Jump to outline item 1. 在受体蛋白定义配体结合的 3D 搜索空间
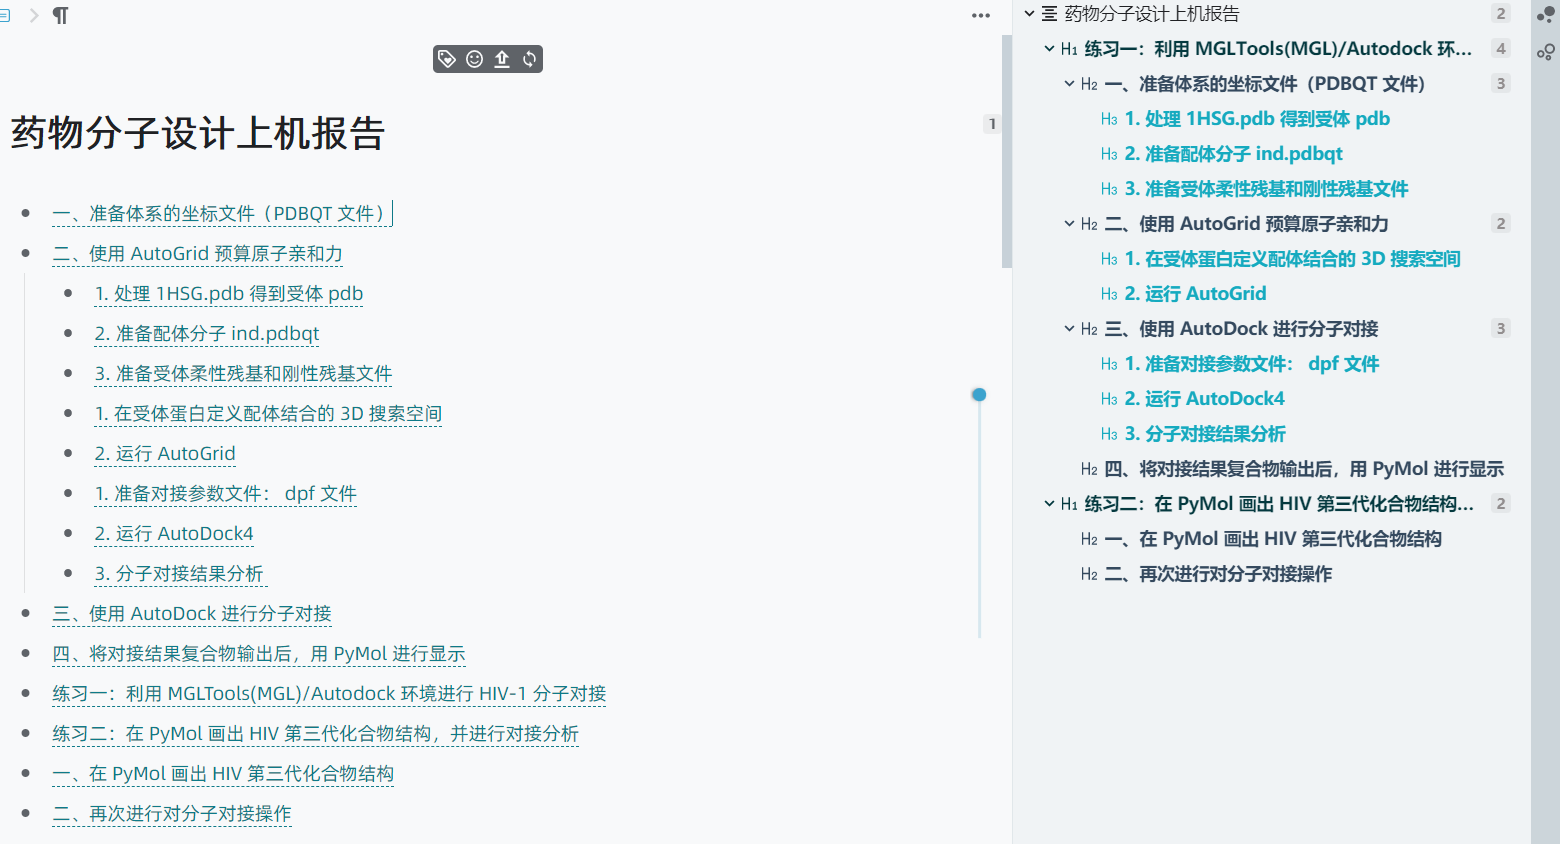Viewport: 1560px width, 844px height. point(1292,259)
